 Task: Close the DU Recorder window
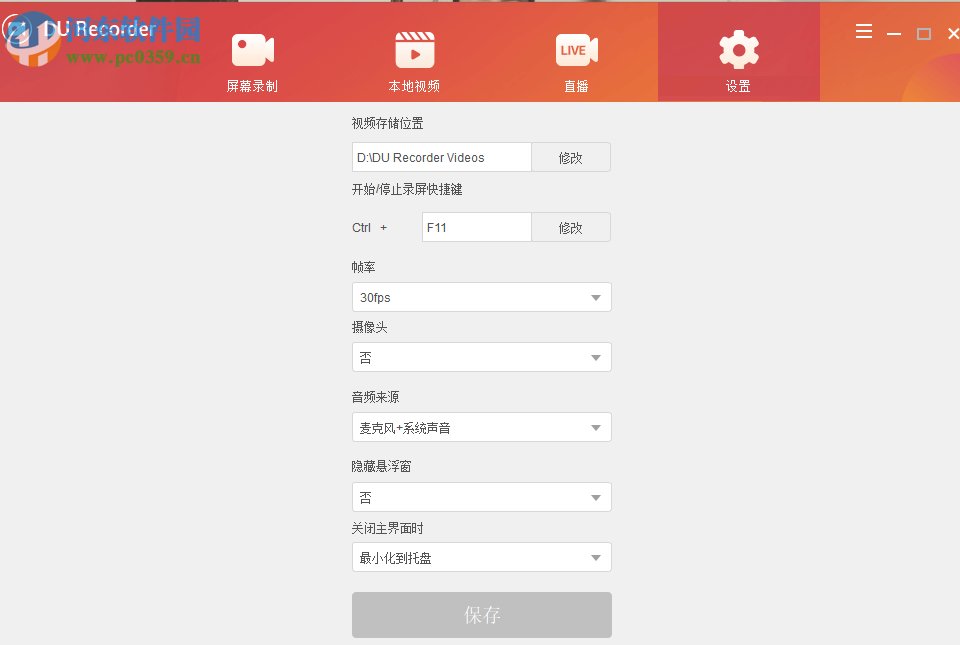click(x=952, y=33)
